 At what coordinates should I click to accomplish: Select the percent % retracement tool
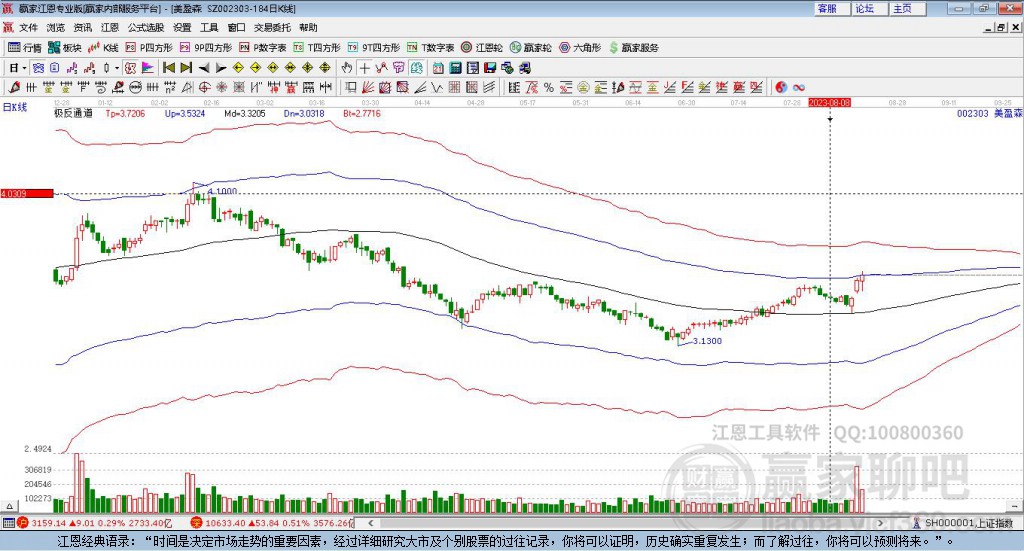pyautogui.click(x=549, y=87)
